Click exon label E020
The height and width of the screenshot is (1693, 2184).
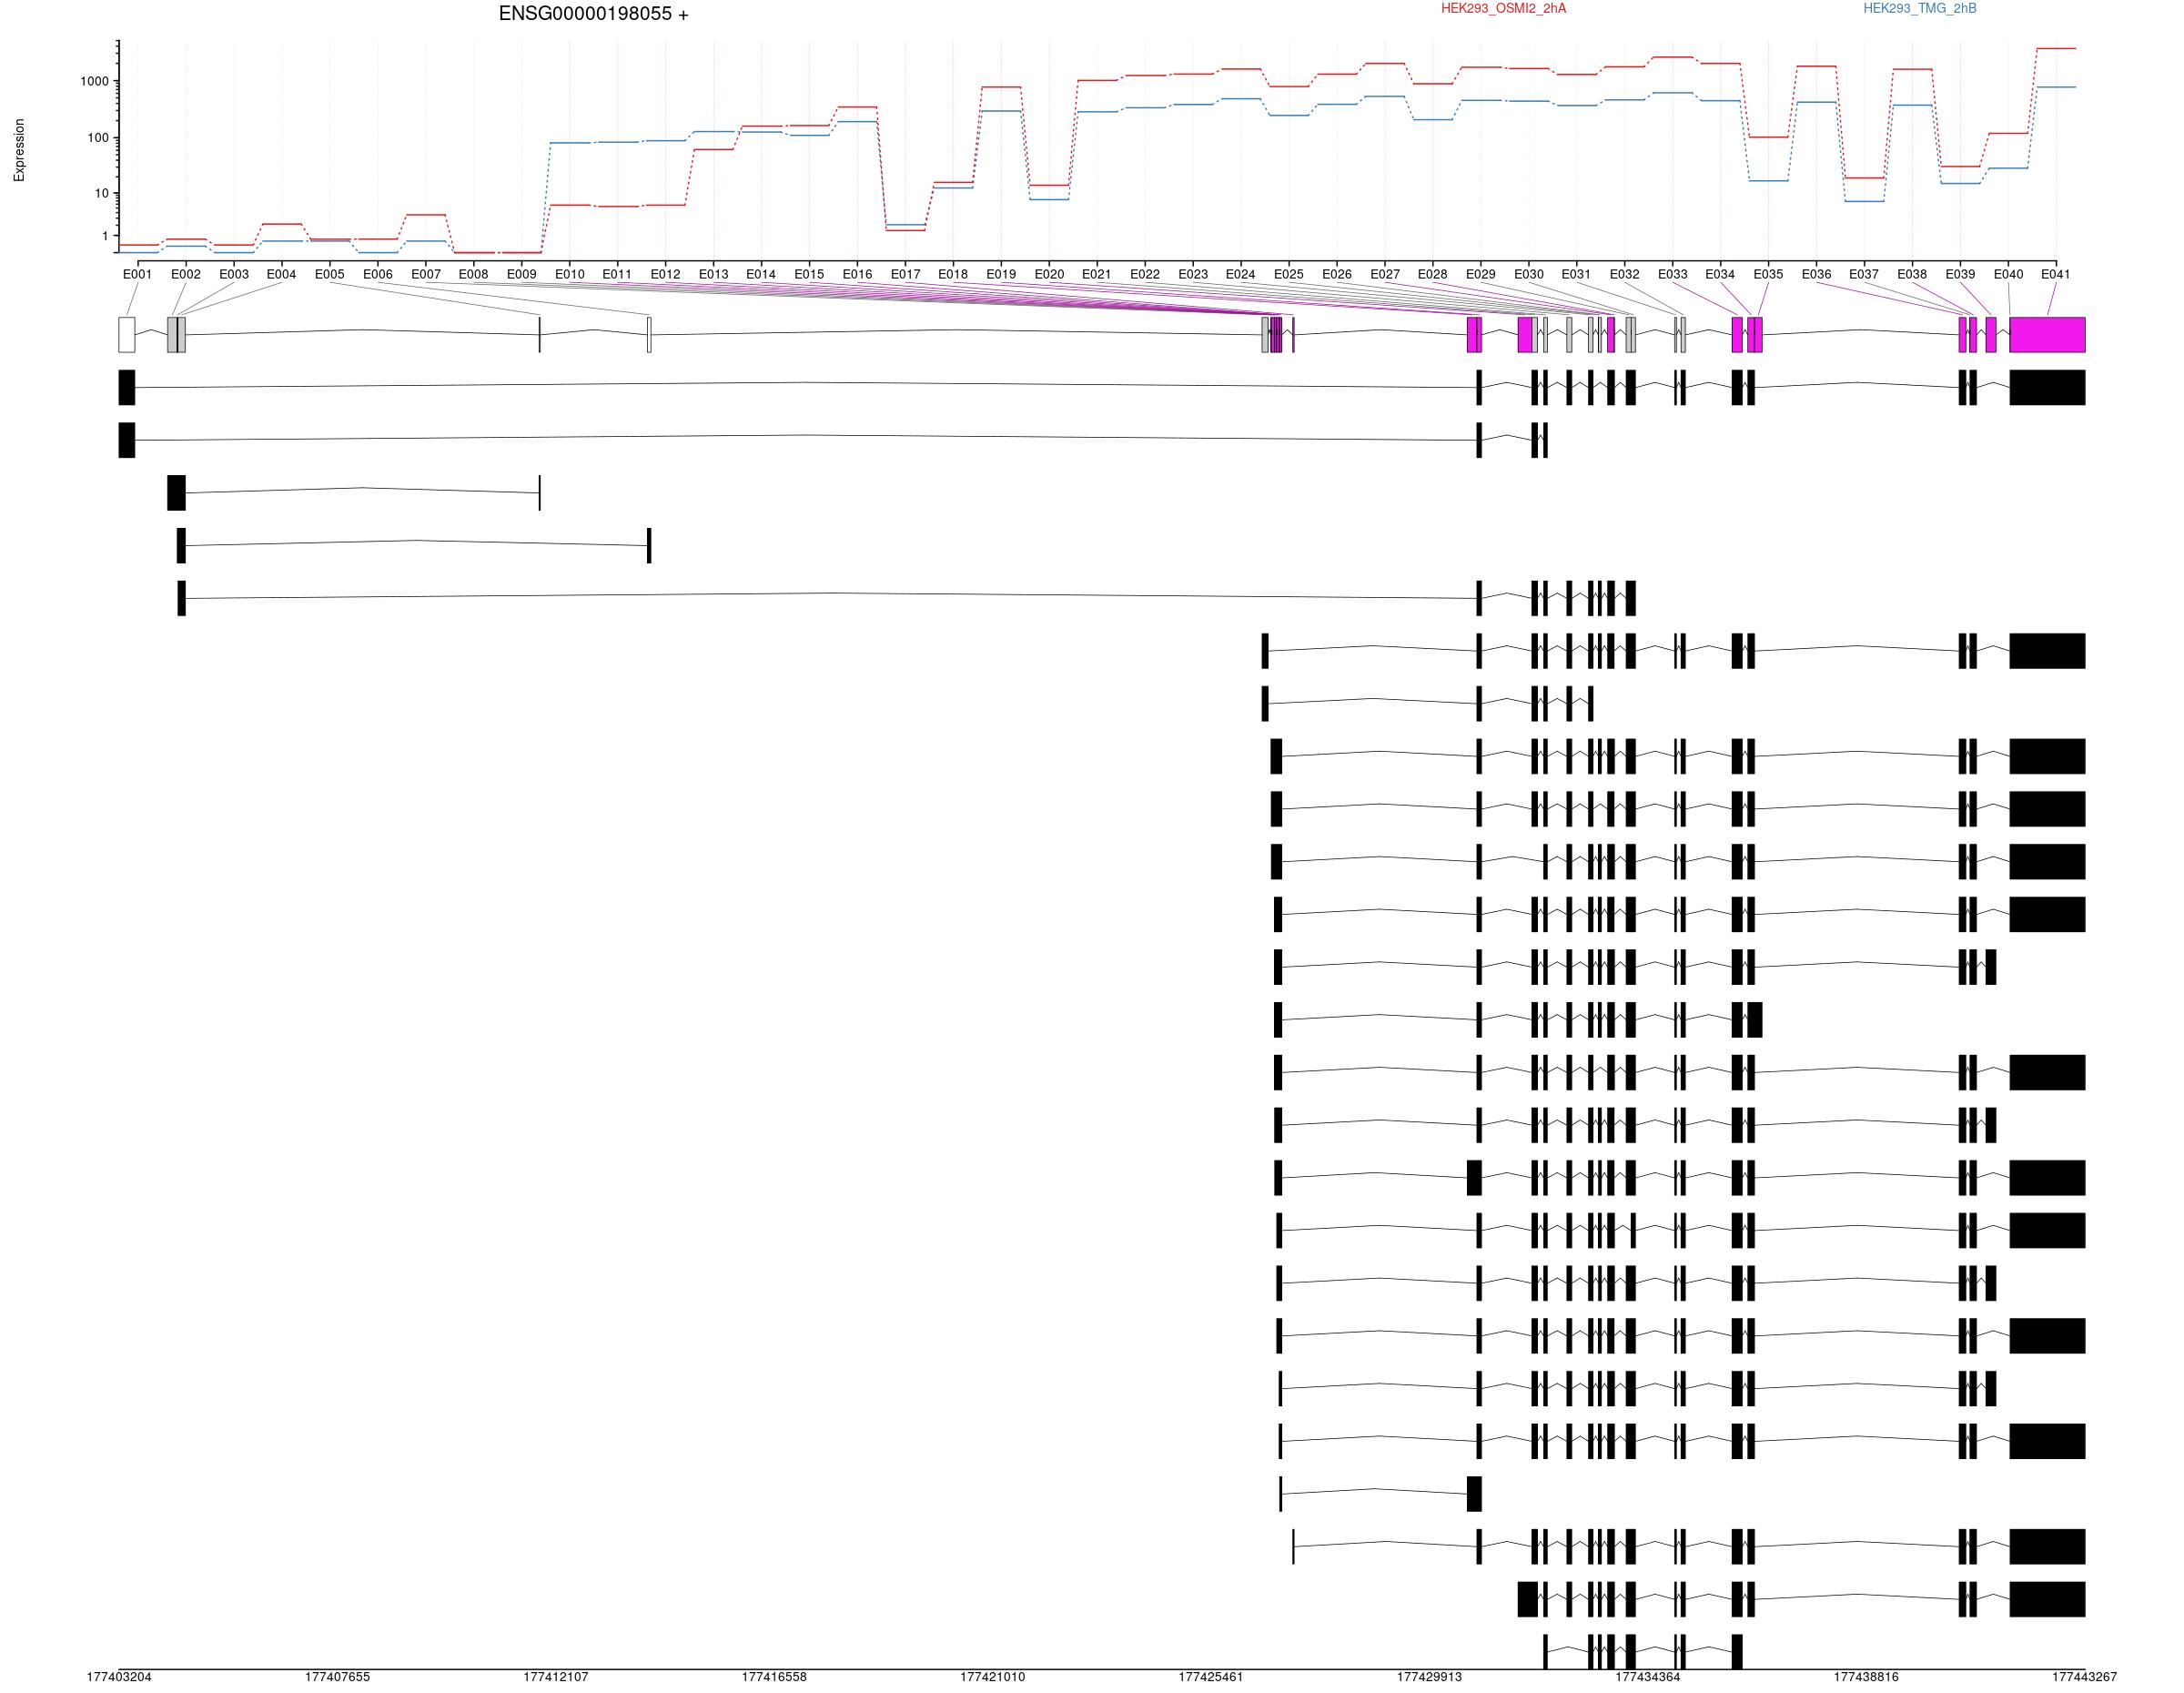pos(1049,274)
